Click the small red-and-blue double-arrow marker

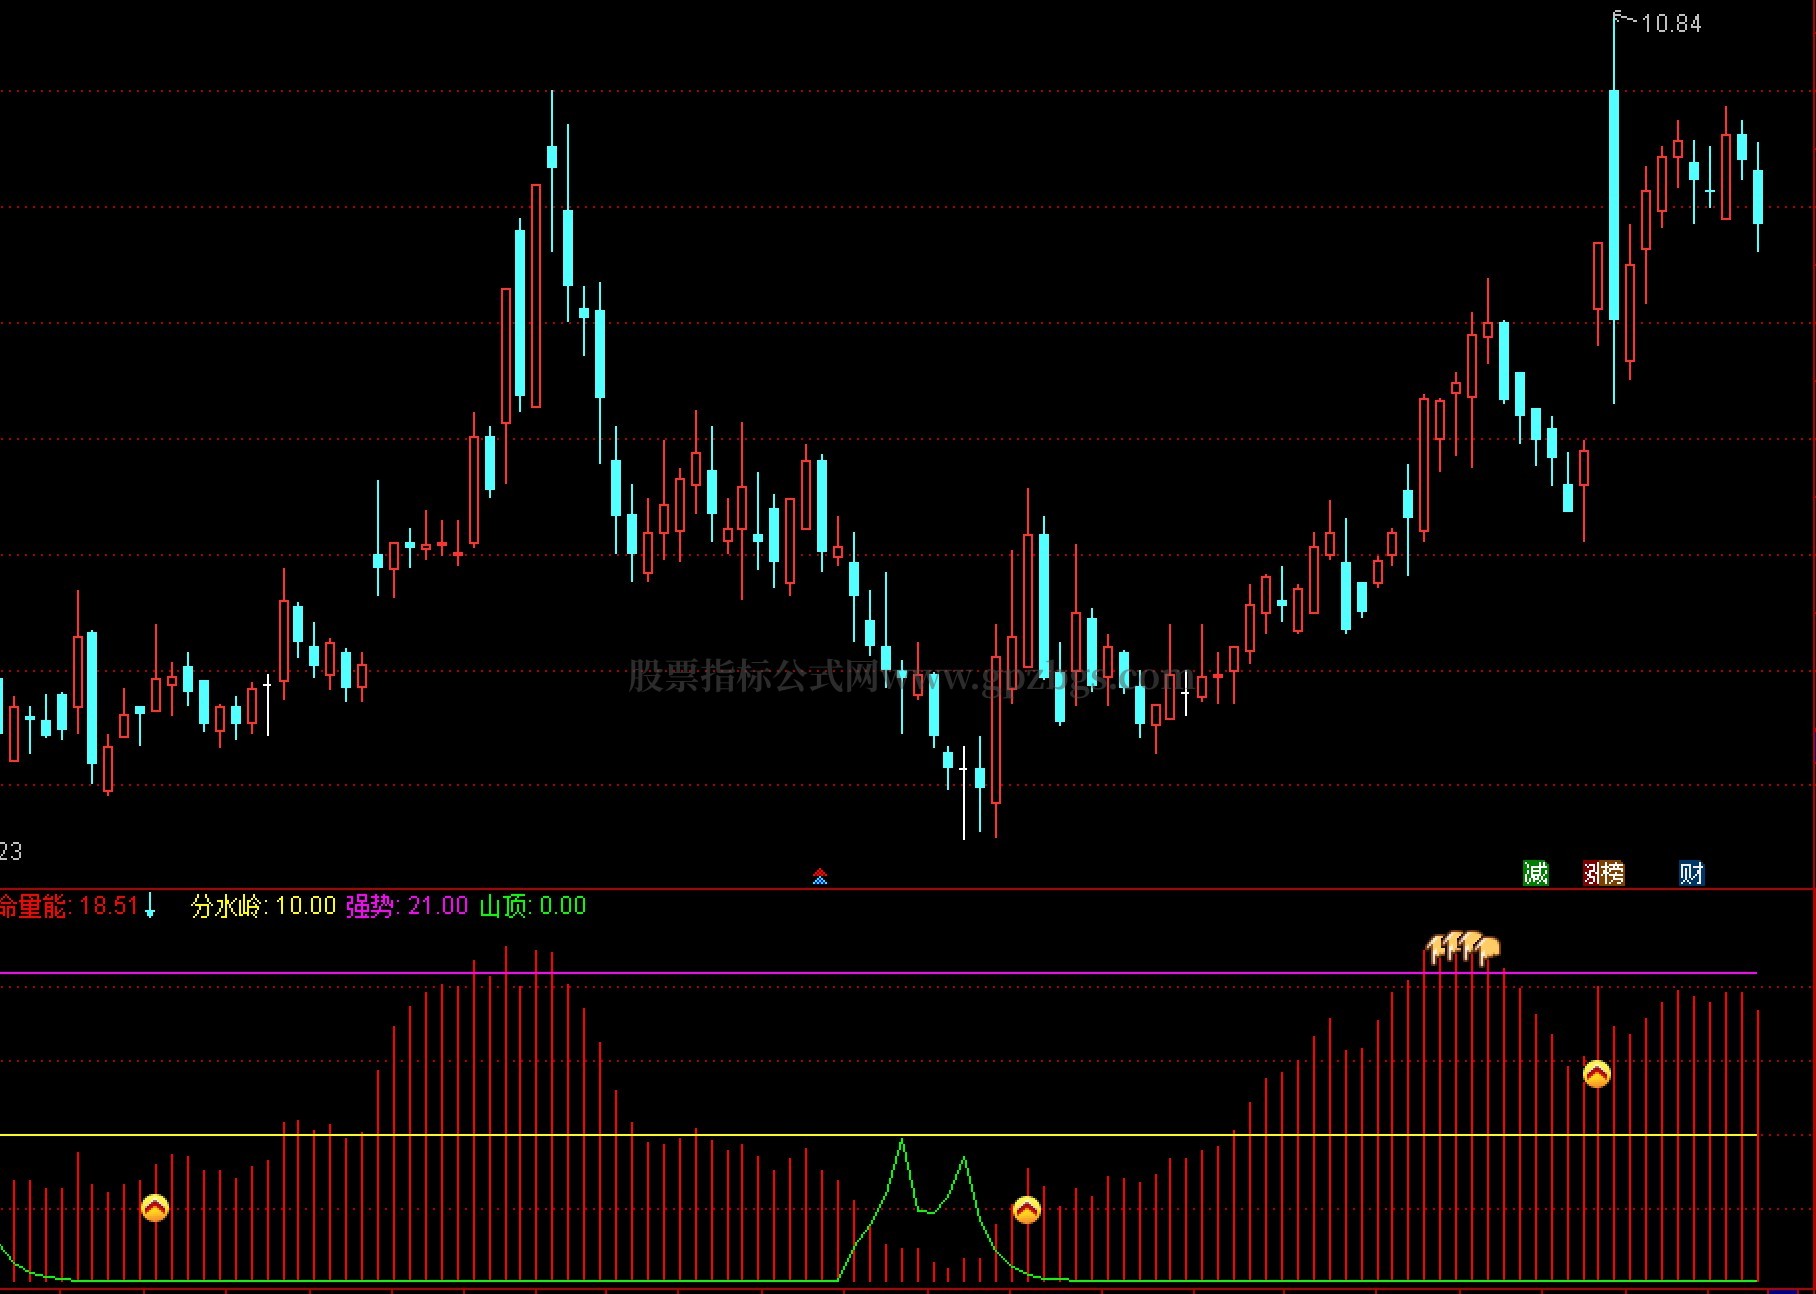(x=820, y=877)
